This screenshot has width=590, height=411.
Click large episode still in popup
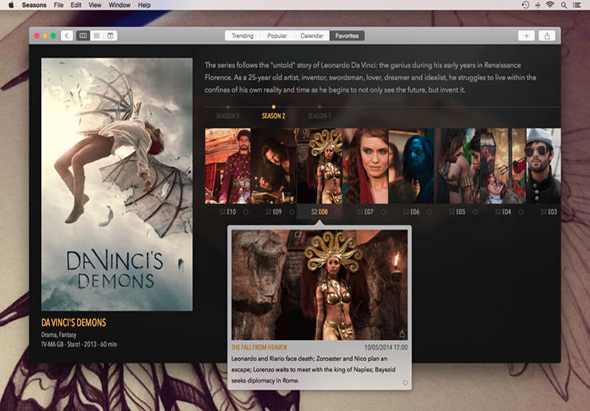(x=319, y=285)
